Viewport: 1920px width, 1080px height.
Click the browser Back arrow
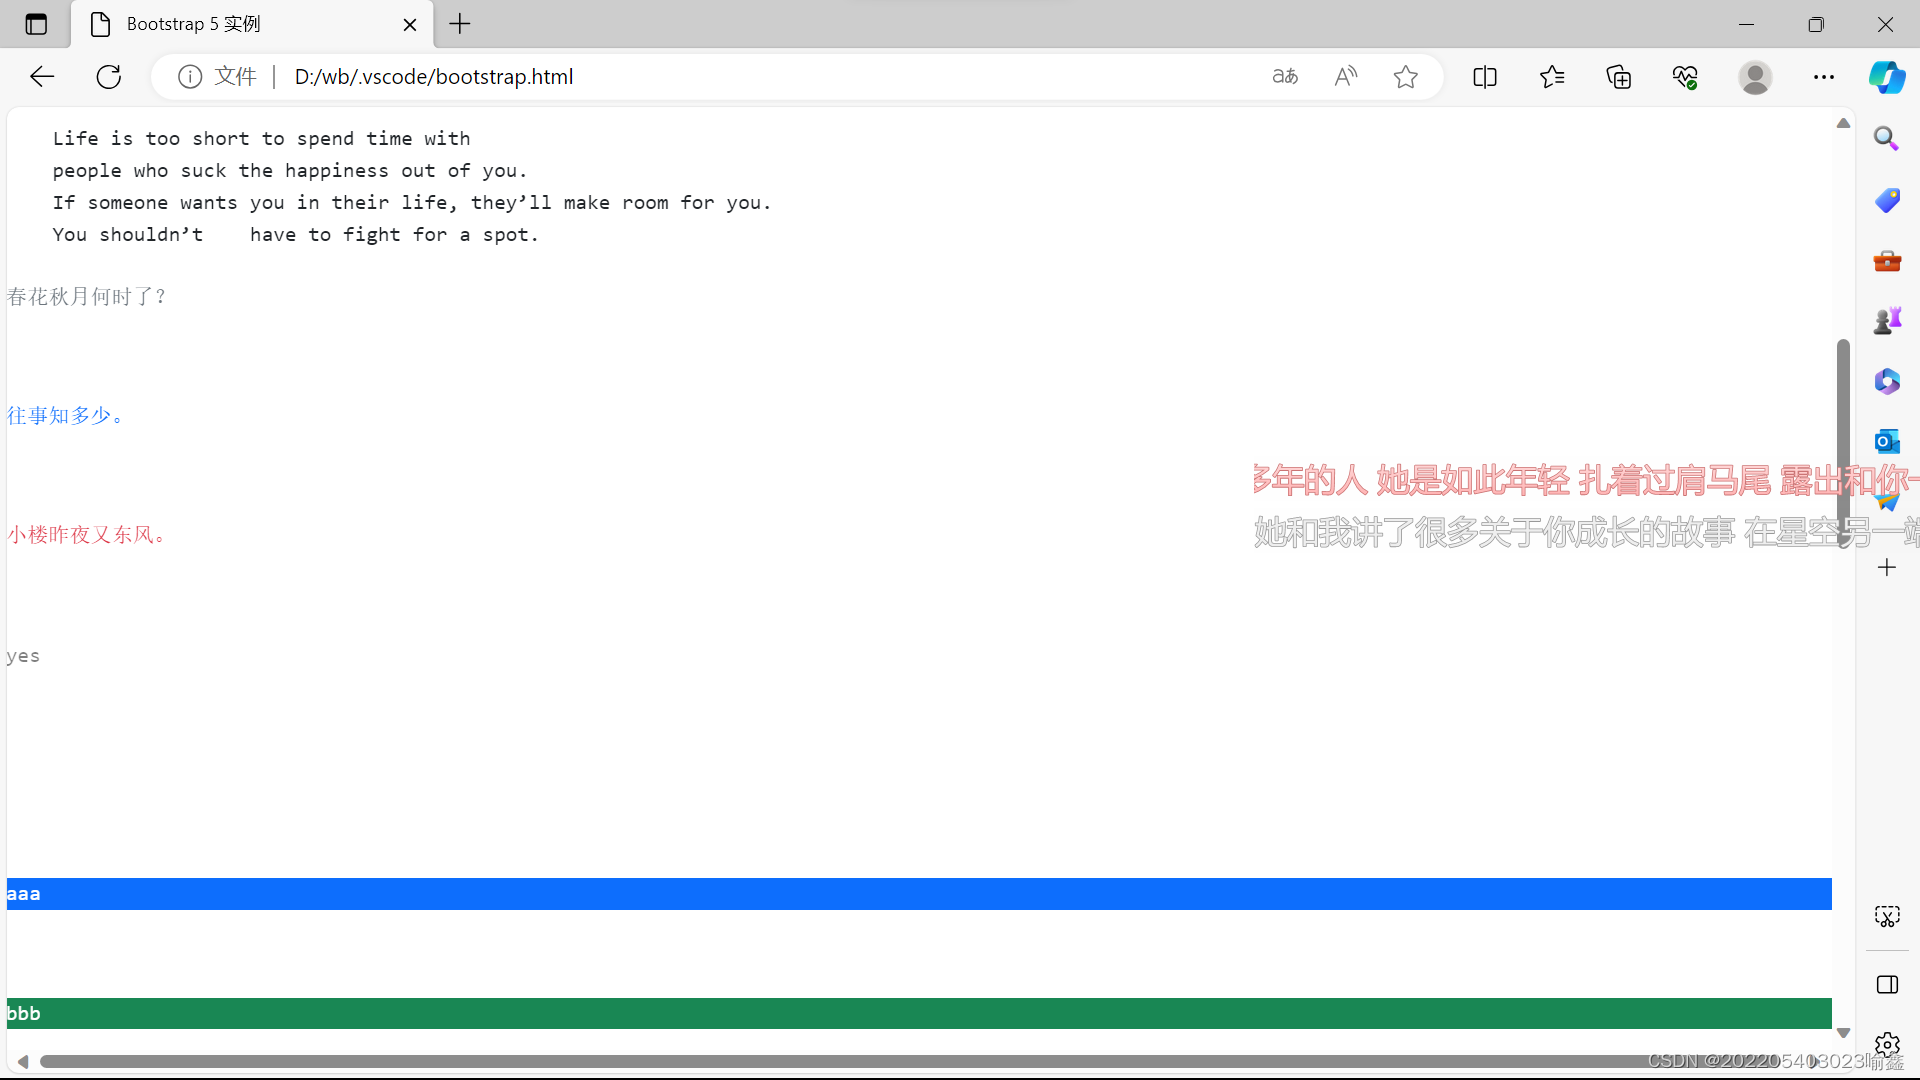click(x=42, y=77)
